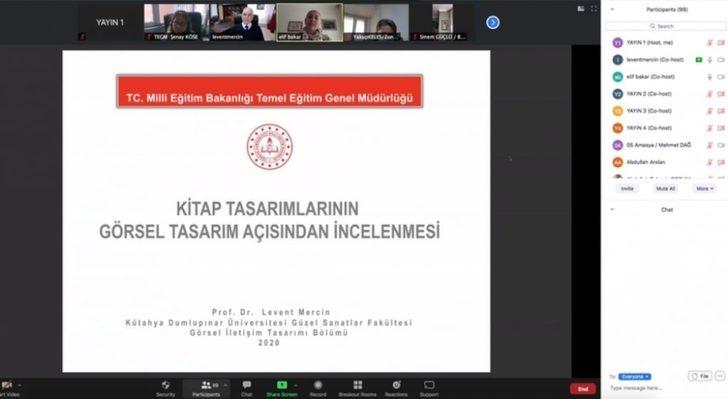This screenshot has height=399, width=728.
Task: Click muted mic for 05 Amasya / Mehmet DAĞ
Action: coord(709,145)
